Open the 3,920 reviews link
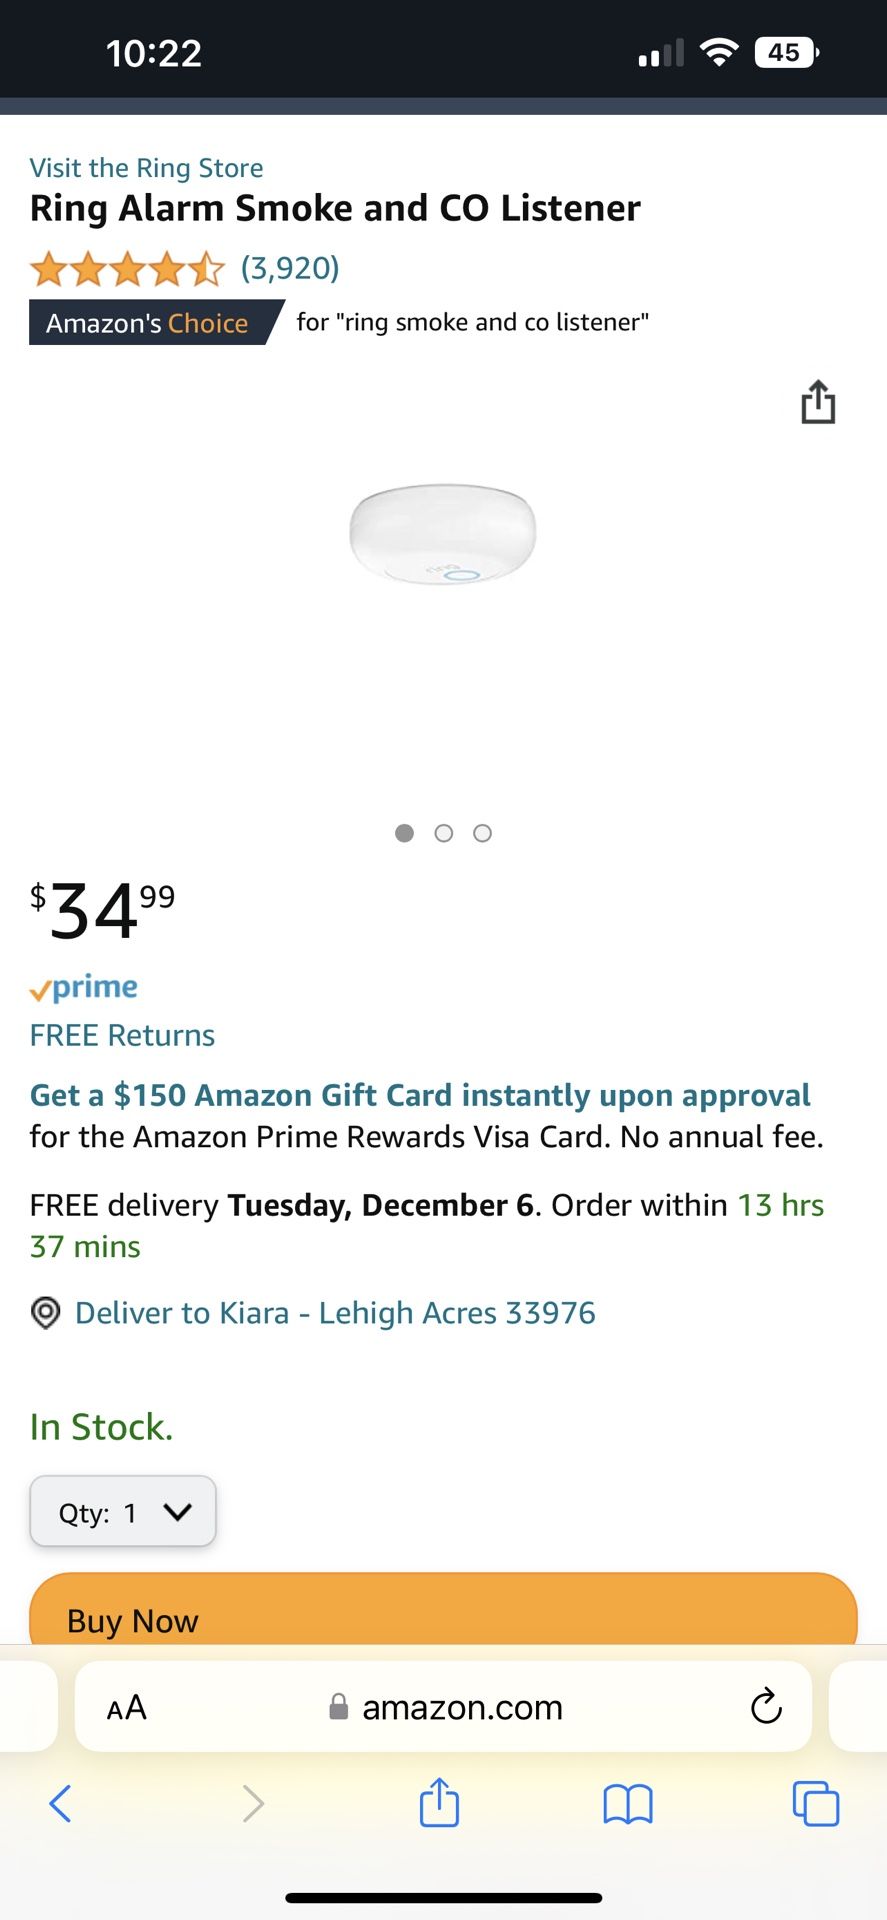 pyautogui.click(x=290, y=268)
